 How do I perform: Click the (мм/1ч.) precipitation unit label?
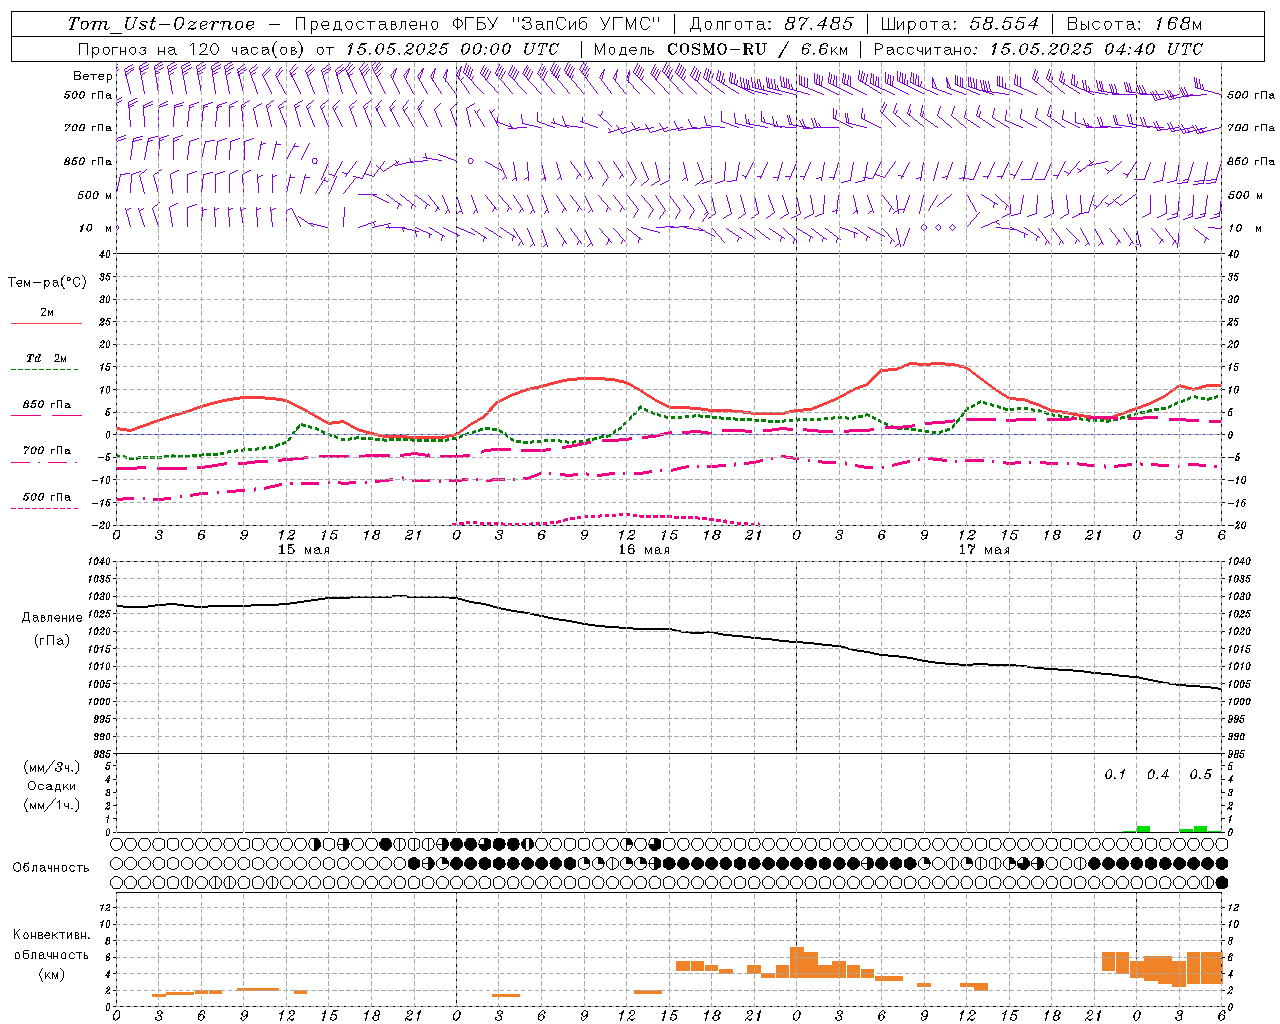(x=52, y=805)
